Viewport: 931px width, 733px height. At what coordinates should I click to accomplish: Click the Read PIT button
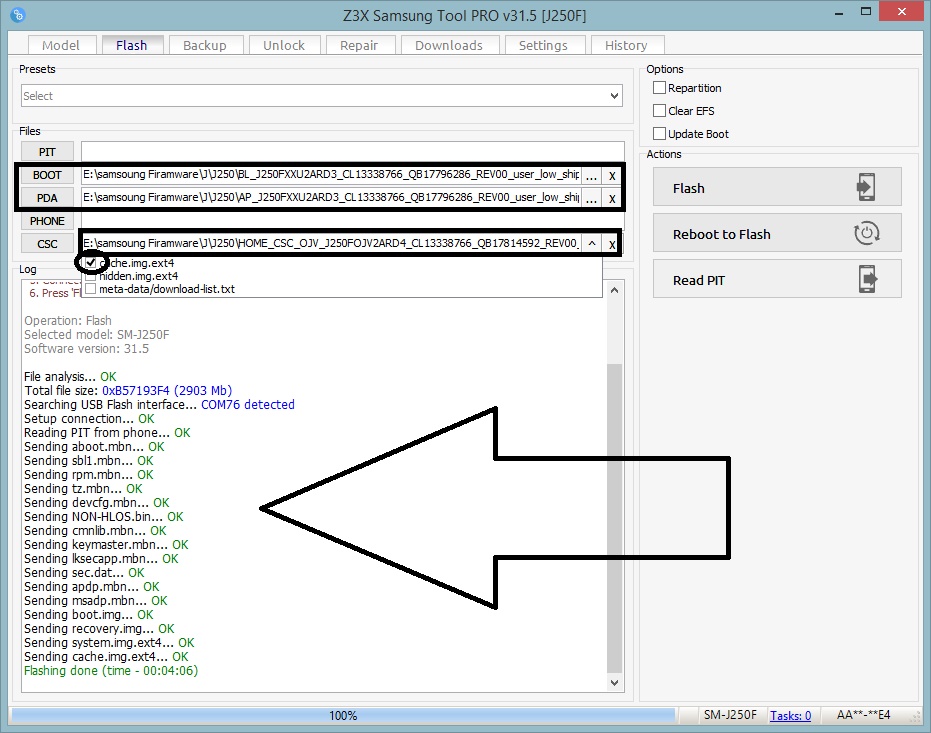point(777,280)
